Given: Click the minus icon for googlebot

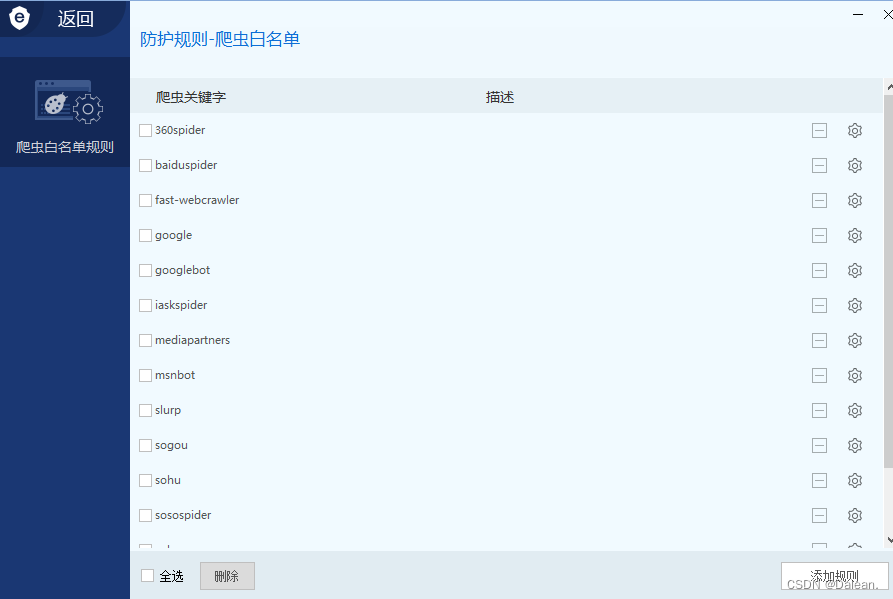Looking at the screenshot, I should [819, 270].
